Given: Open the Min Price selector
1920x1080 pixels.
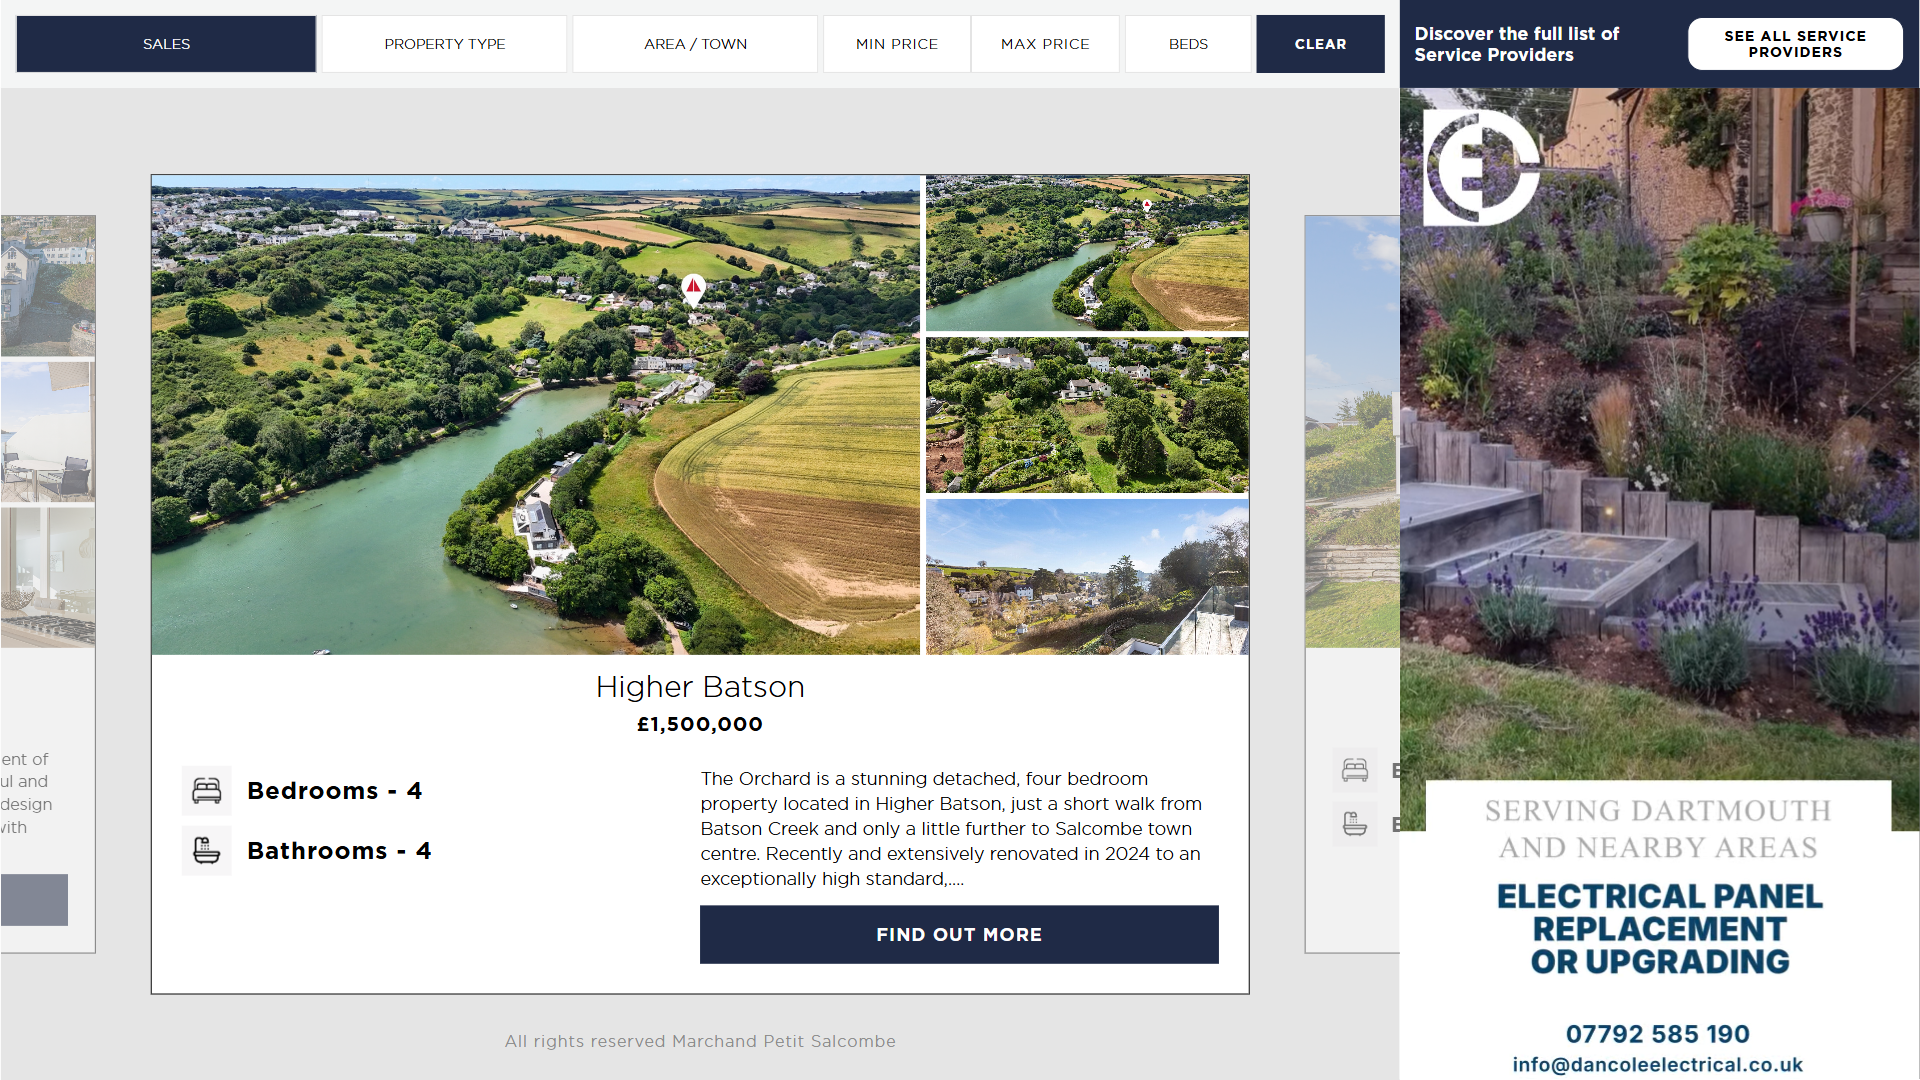Looking at the screenshot, I should tap(896, 44).
